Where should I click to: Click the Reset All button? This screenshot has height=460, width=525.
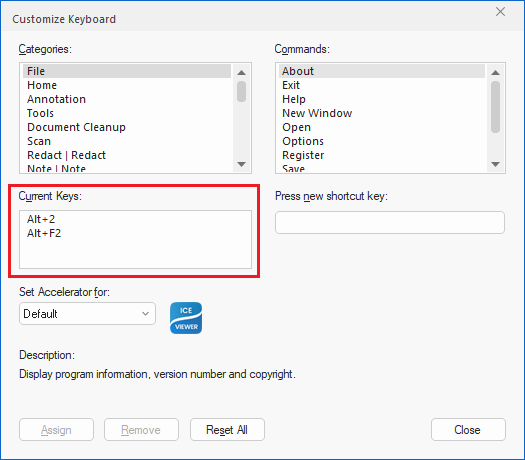coord(227,430)
